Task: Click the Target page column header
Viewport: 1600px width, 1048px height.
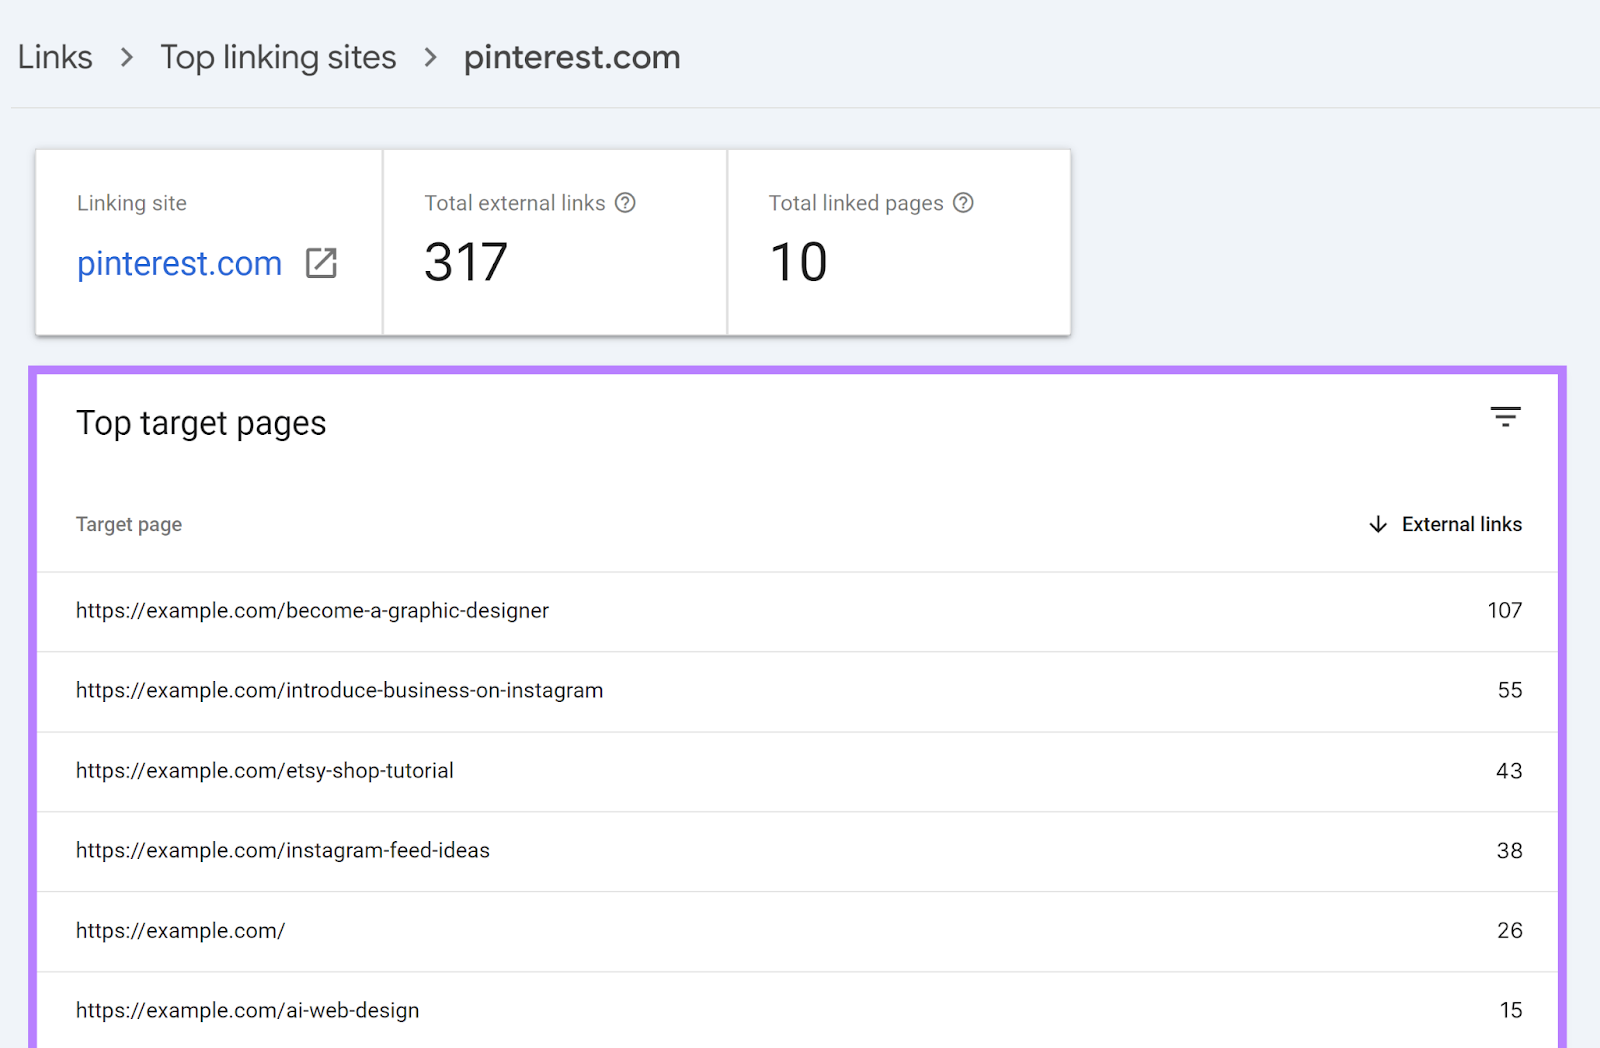Action: pos(129,525)
